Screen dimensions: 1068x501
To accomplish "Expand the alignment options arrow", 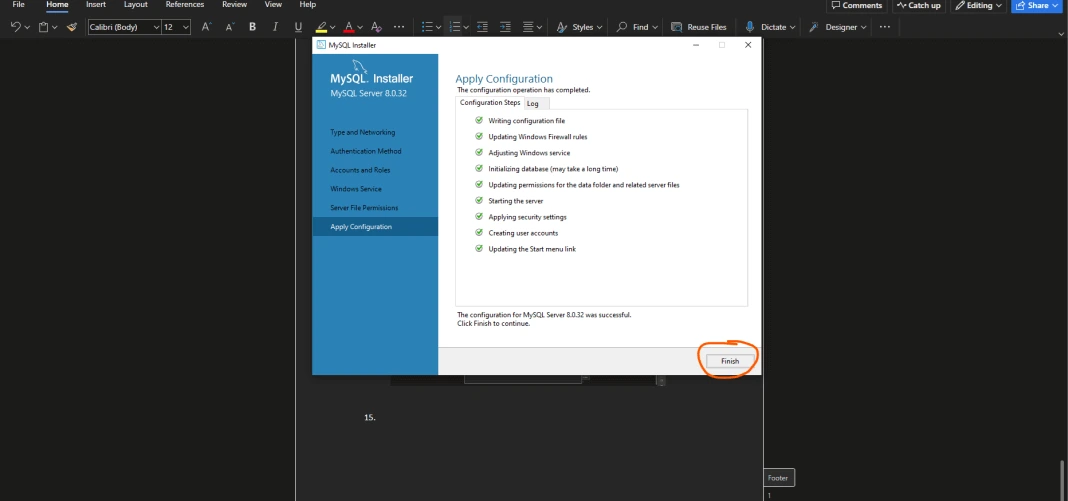I will point(539,27).
